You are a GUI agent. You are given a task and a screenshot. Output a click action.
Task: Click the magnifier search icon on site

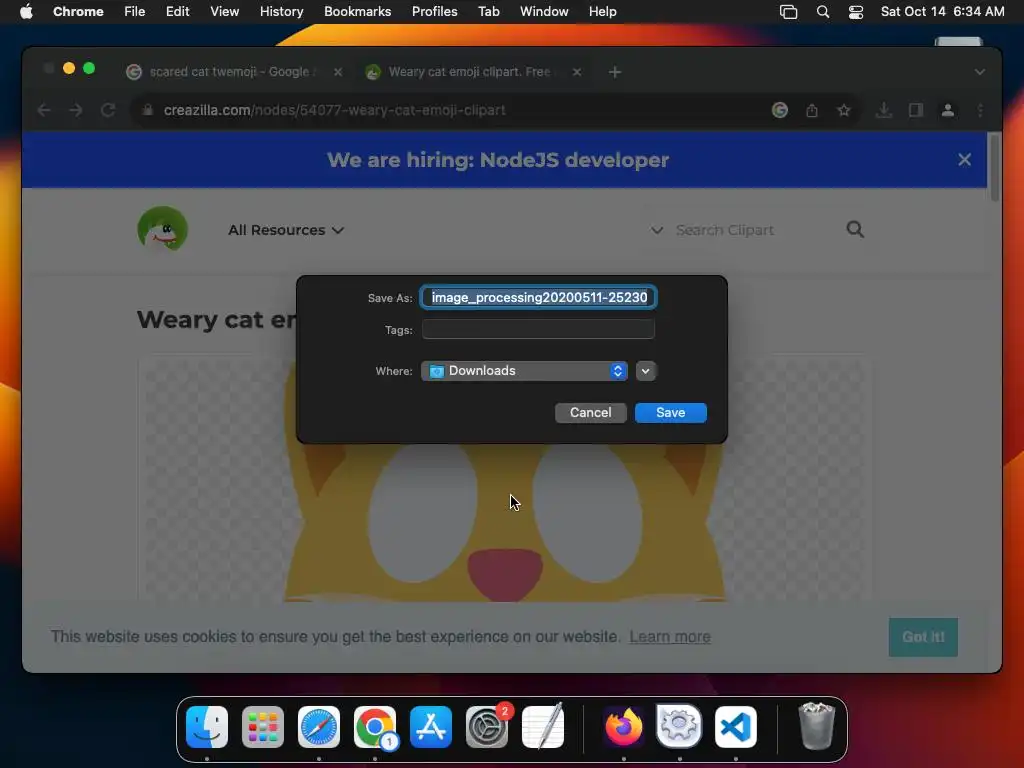tap(855, 229)
